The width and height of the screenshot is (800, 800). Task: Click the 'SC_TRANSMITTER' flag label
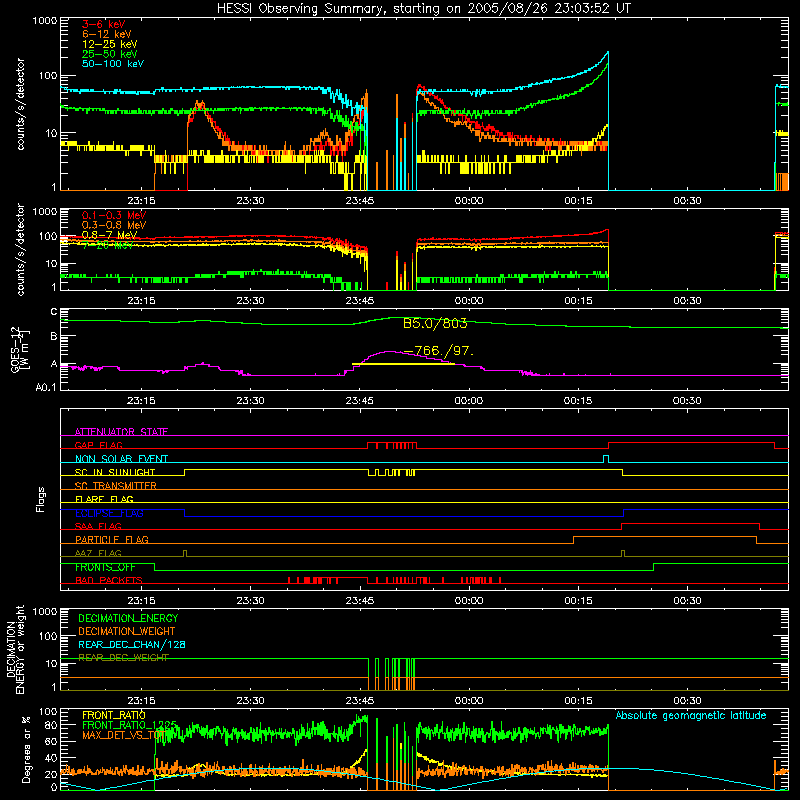[x=115, y=486]
